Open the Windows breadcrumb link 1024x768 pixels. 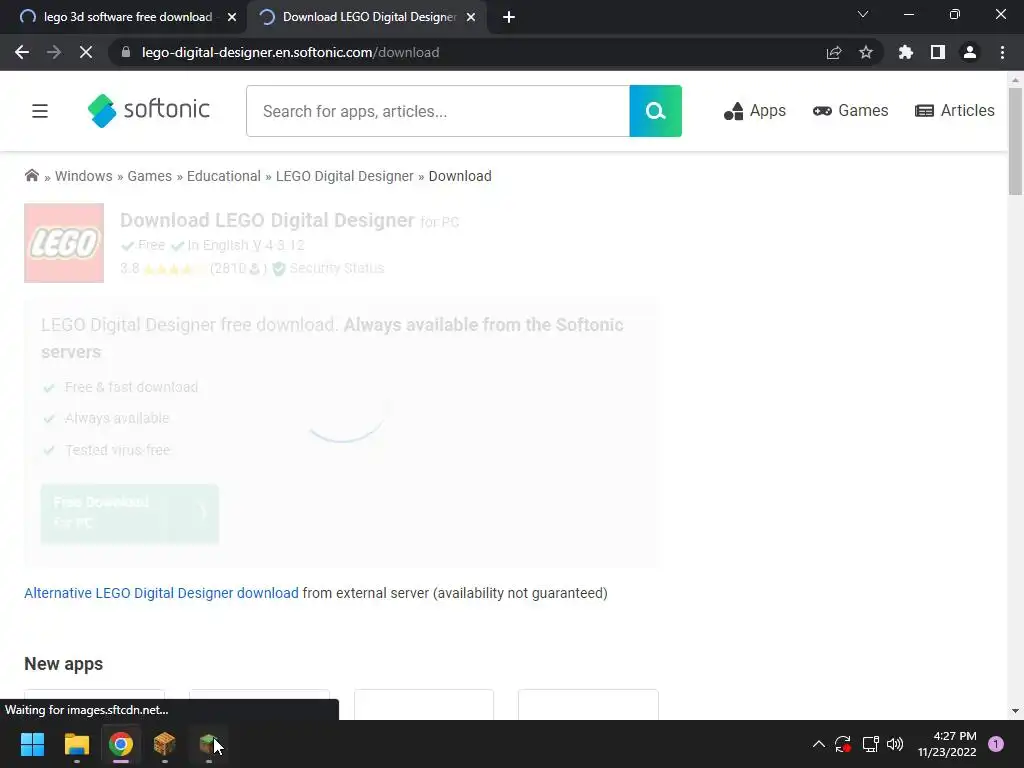coord(84,176)
